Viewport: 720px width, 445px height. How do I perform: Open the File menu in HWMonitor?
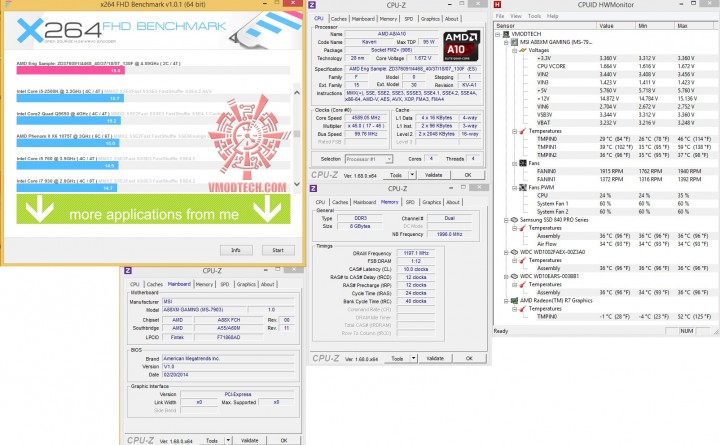click(x=500, y=16)
